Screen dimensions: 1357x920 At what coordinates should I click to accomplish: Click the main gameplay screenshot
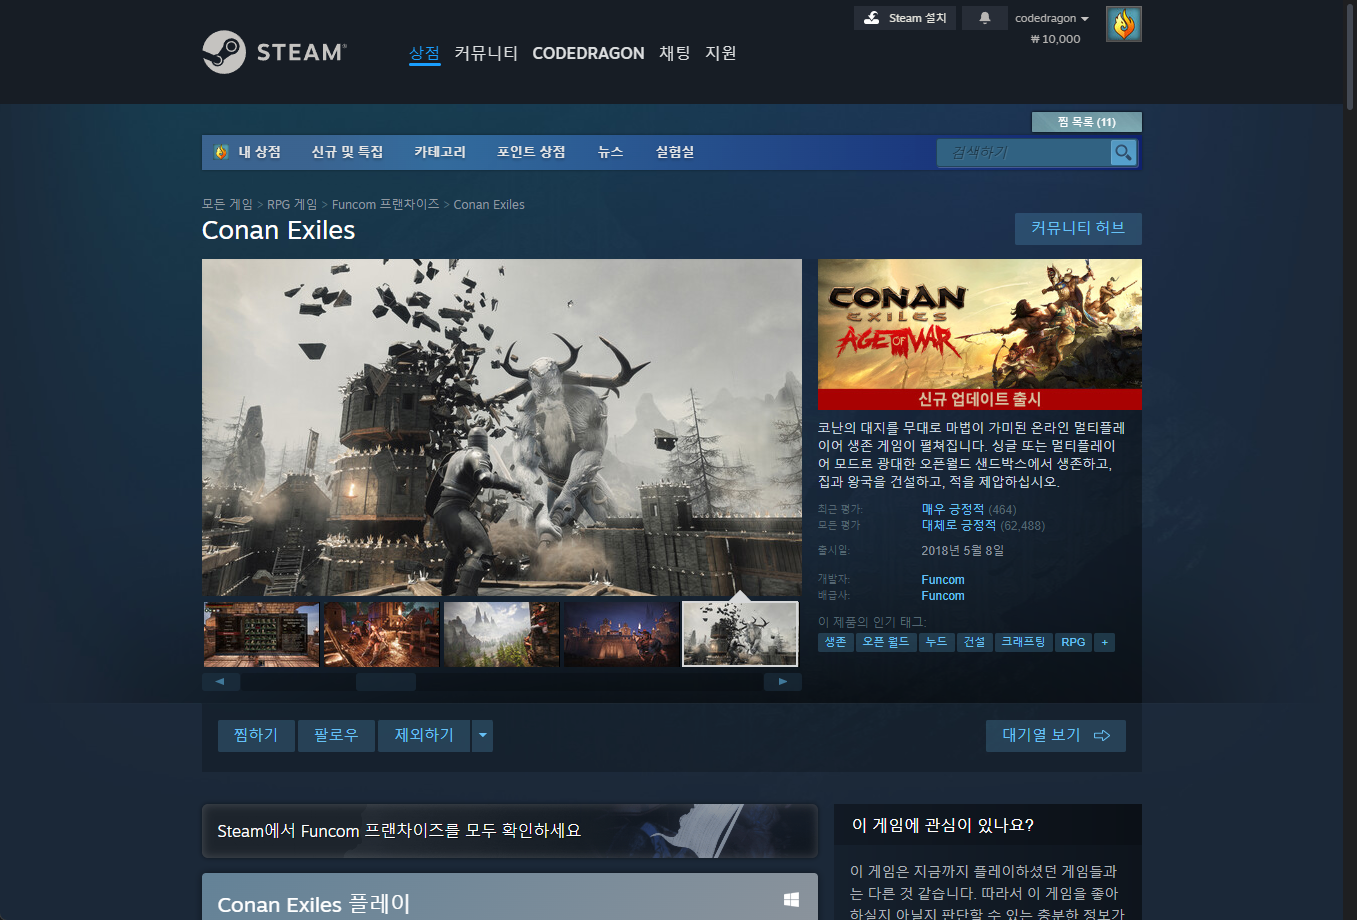[502, 427]
